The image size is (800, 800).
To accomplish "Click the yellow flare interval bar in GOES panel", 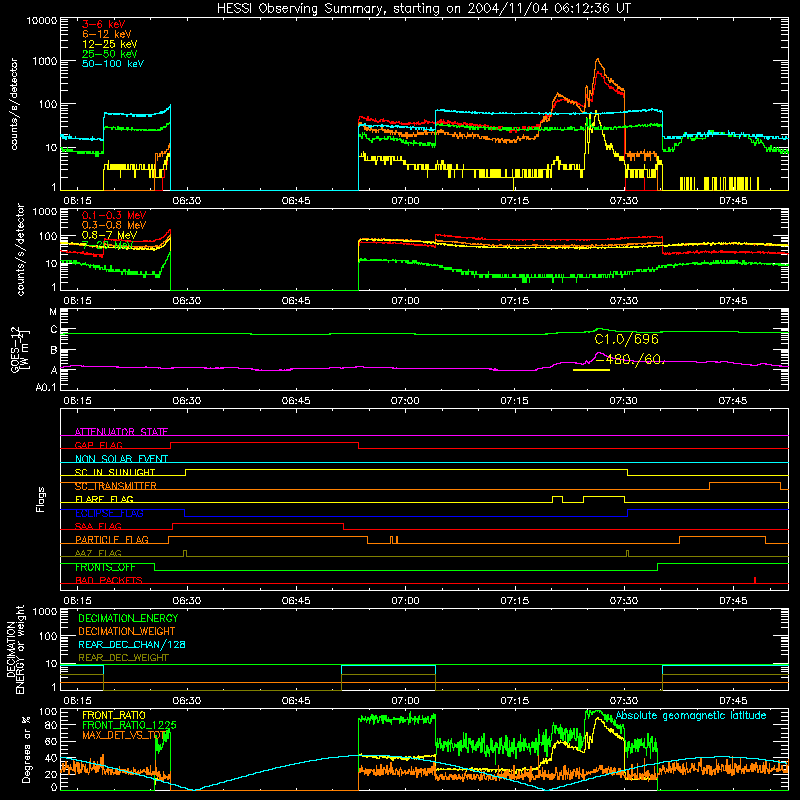I will [591, 370].
